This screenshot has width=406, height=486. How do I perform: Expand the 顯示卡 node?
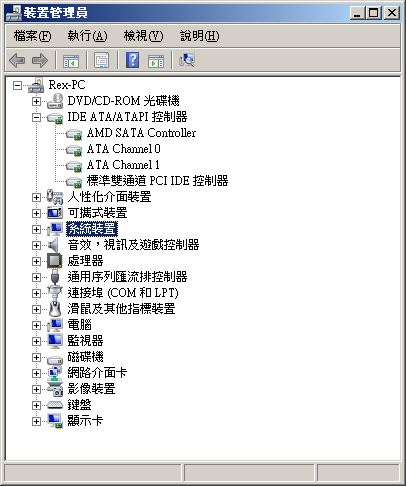click(36, 421)
